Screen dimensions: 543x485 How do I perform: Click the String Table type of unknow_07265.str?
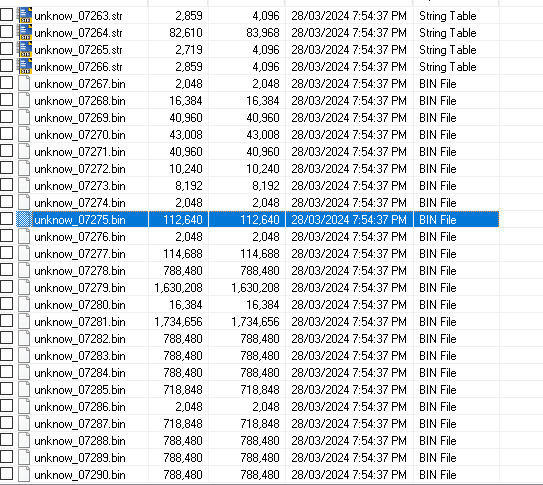pos(447,50)
